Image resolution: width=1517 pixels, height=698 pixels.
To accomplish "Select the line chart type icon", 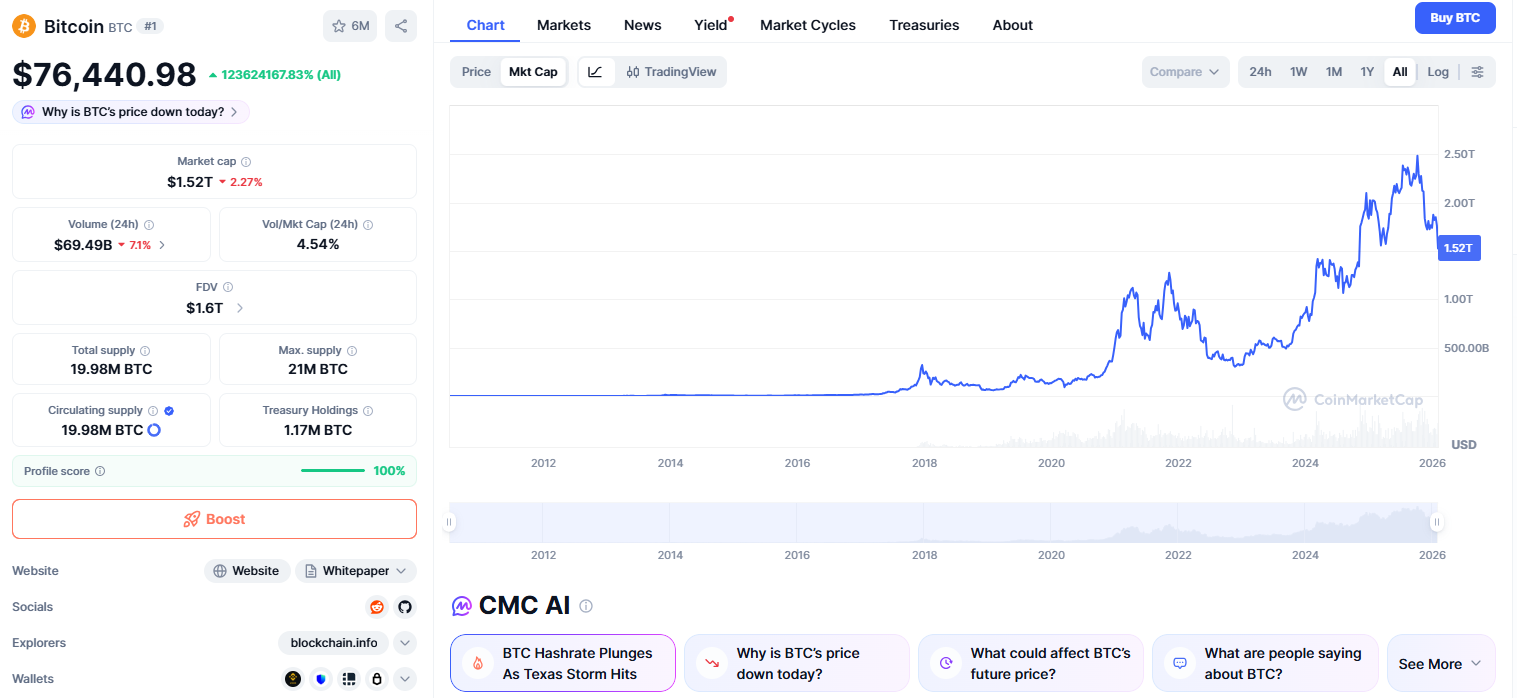I will click(596, 72).
